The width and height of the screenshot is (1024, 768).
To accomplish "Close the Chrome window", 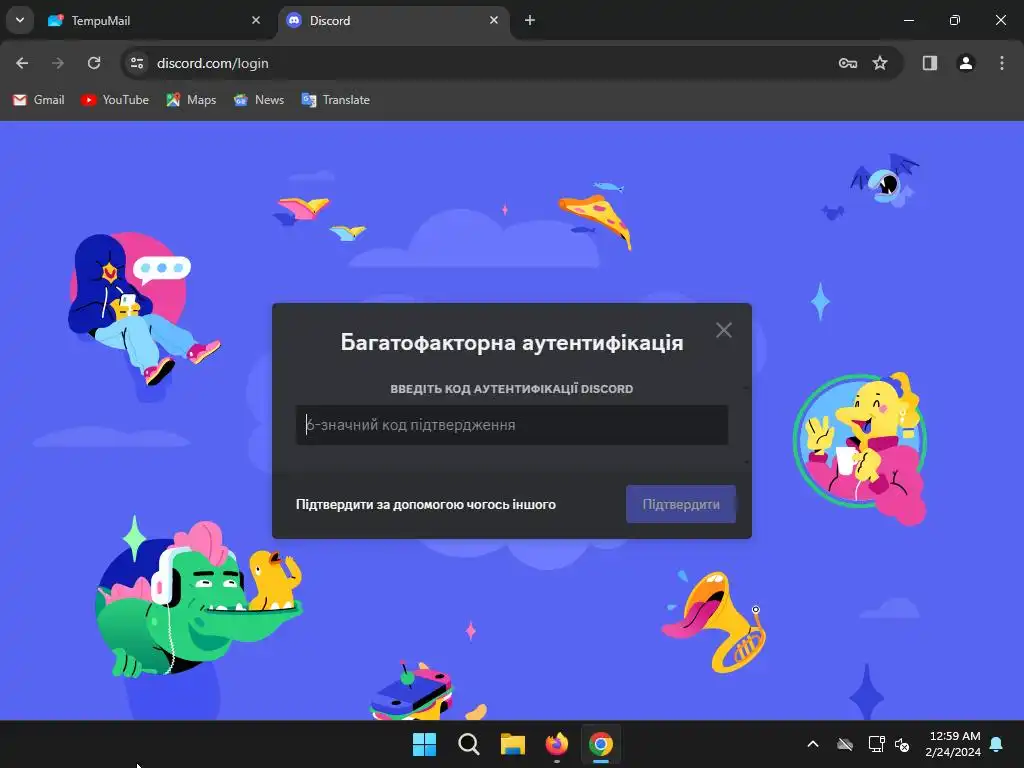I will pyautogui.click(x=1000, y=20).
